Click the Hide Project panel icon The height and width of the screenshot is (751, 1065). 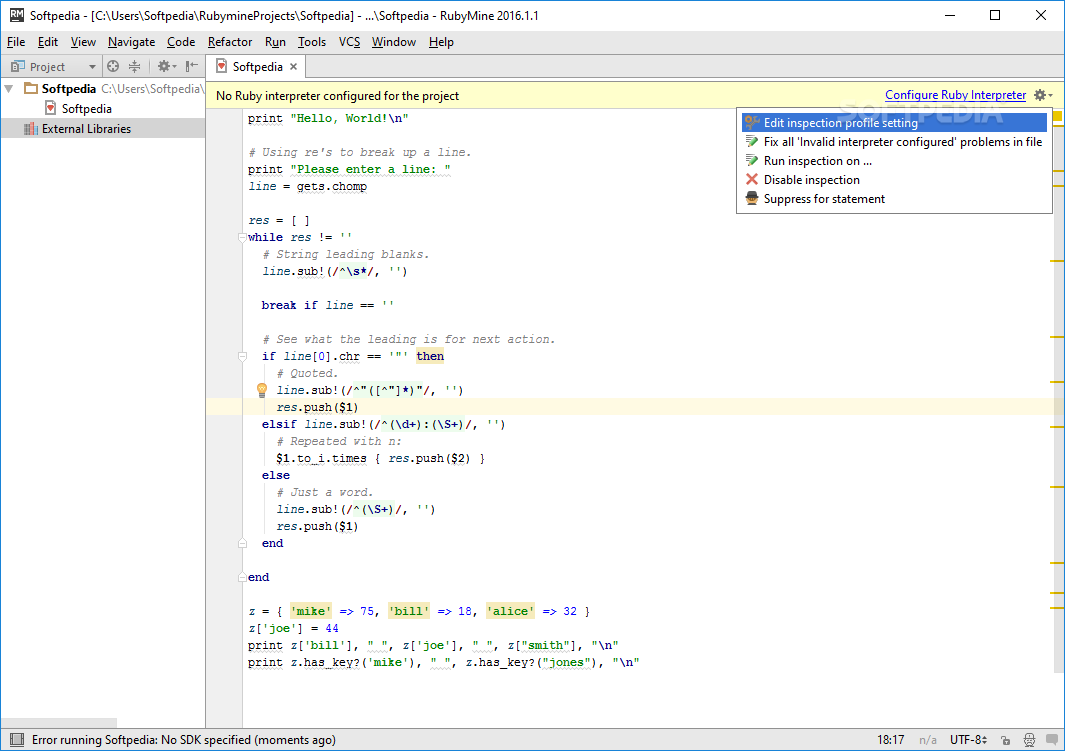192,67
